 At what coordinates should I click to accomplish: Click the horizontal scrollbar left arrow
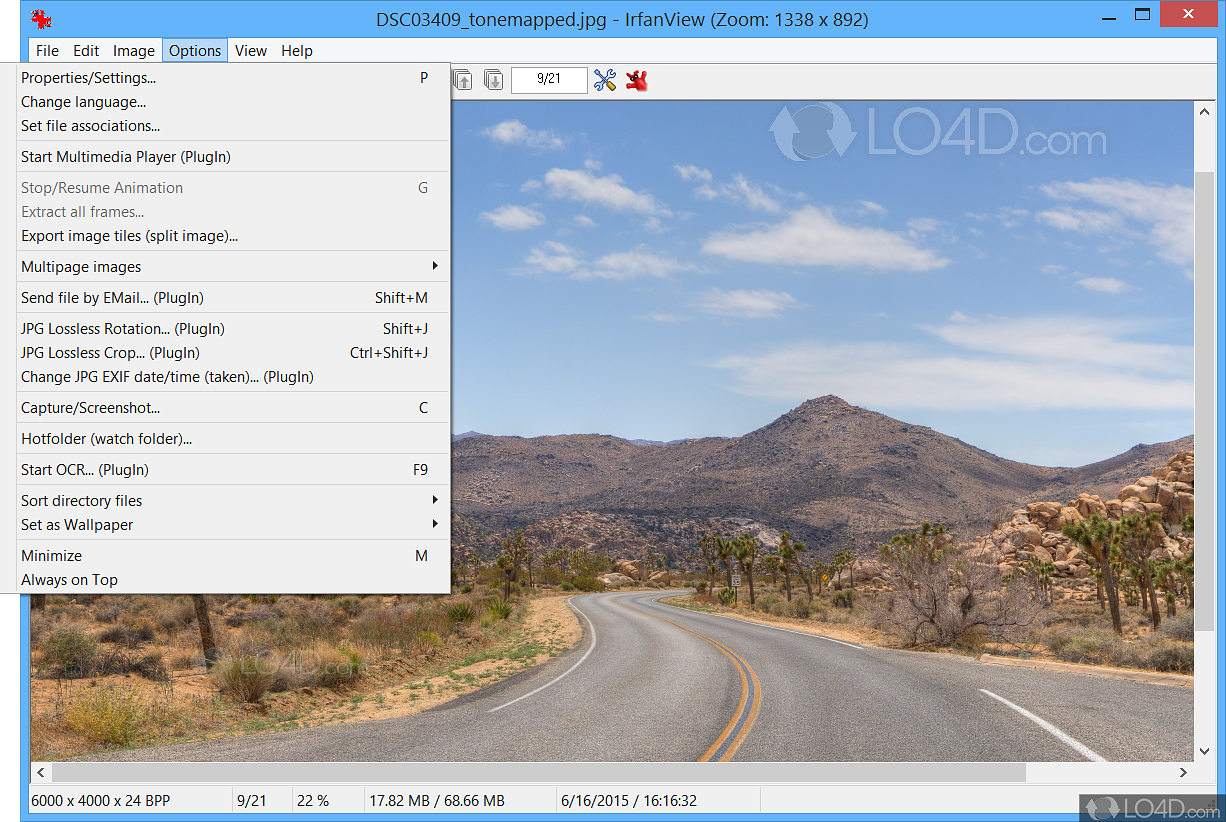pyautogui.click(x=41, y=772)
